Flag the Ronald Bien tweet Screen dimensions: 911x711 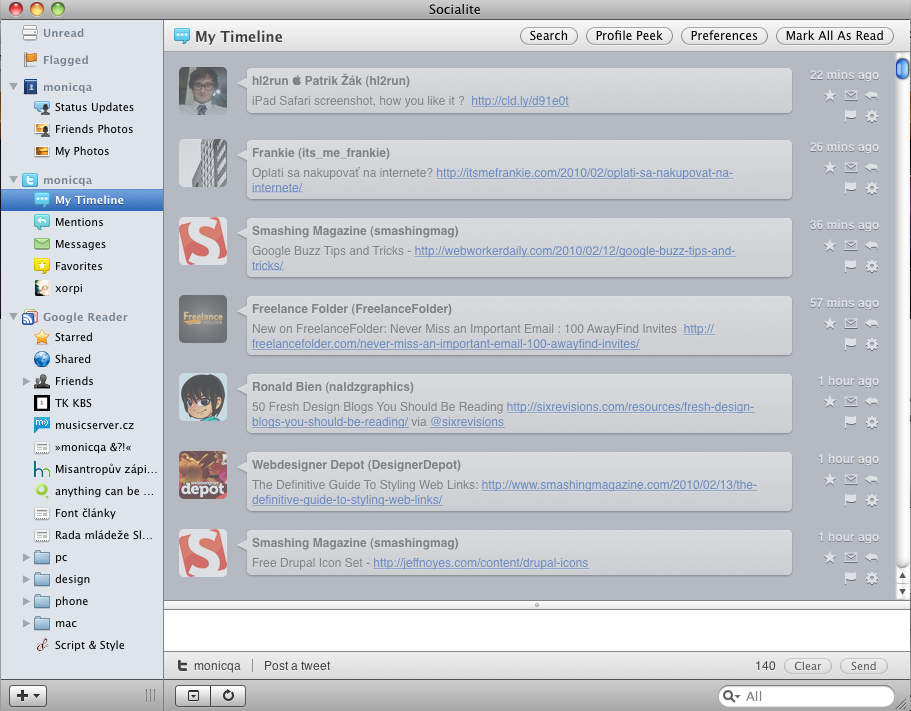point(850,422)
